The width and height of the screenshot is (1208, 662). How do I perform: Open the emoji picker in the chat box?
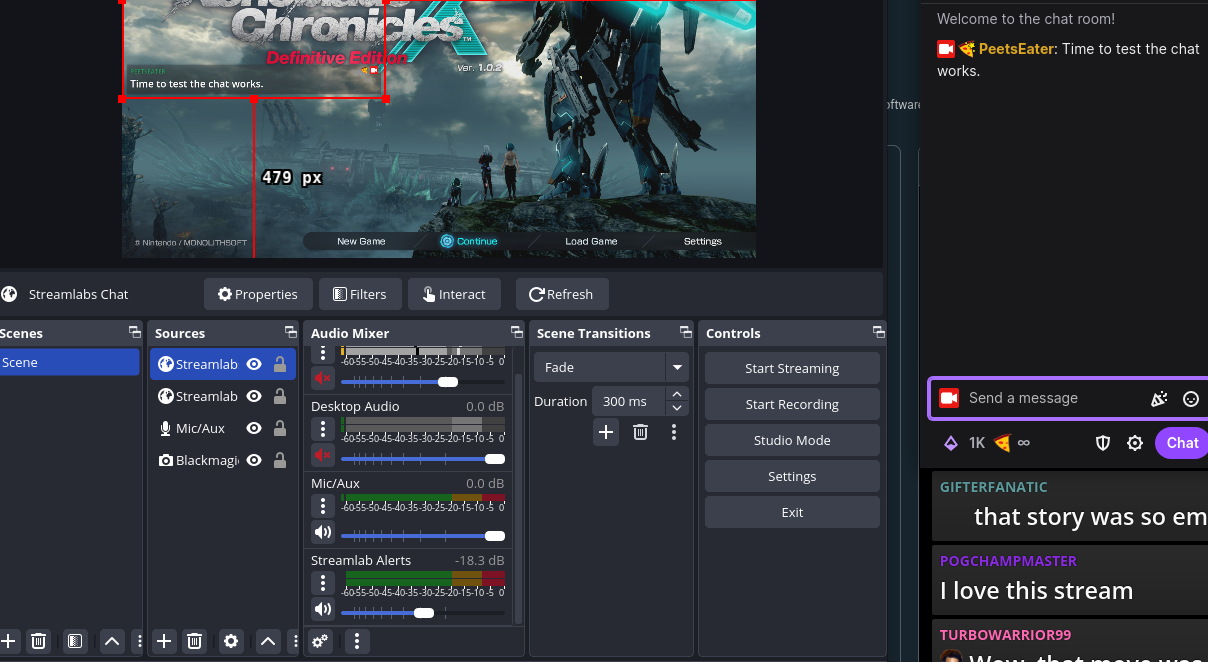pyautogui.click(x=1191, y=398)
